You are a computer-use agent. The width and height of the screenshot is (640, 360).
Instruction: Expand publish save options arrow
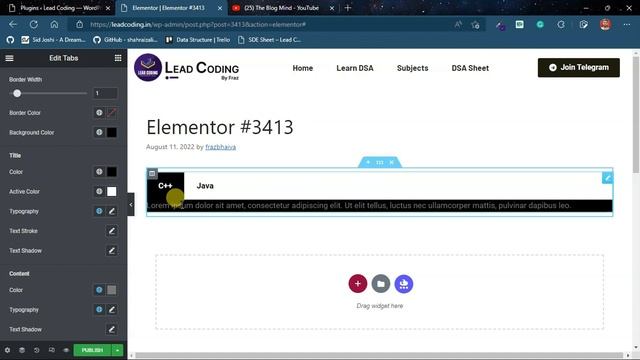coord(118,350)
